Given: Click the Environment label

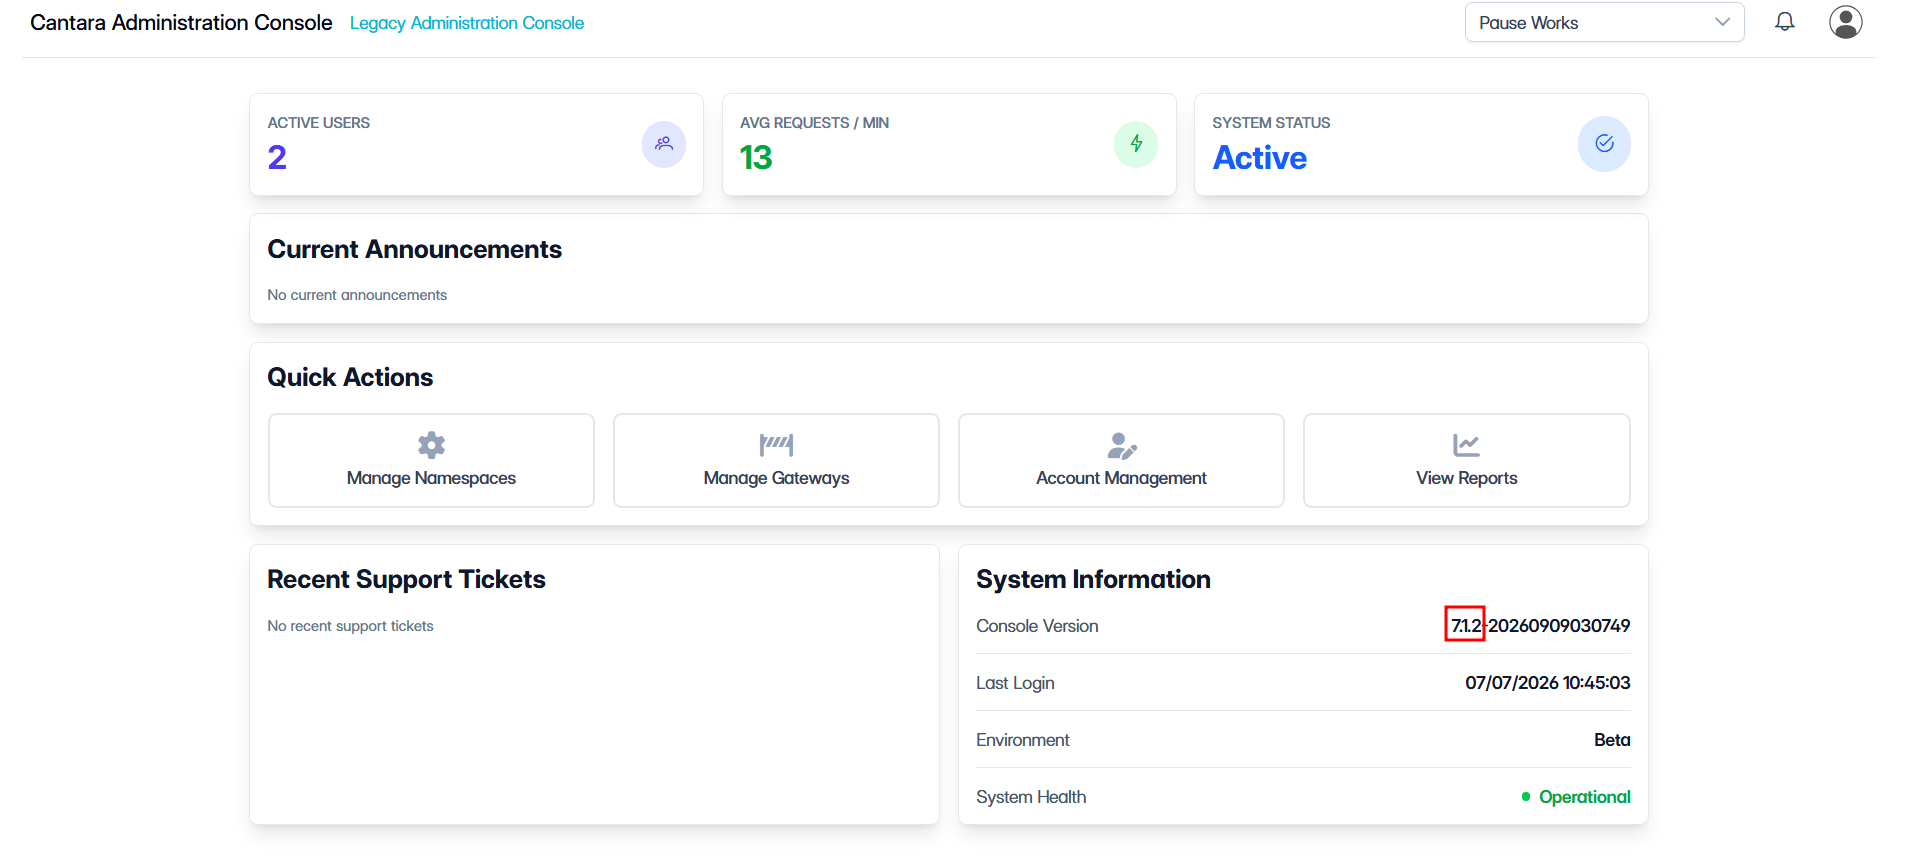Looking at the screenshot, I should [1022, 740].
